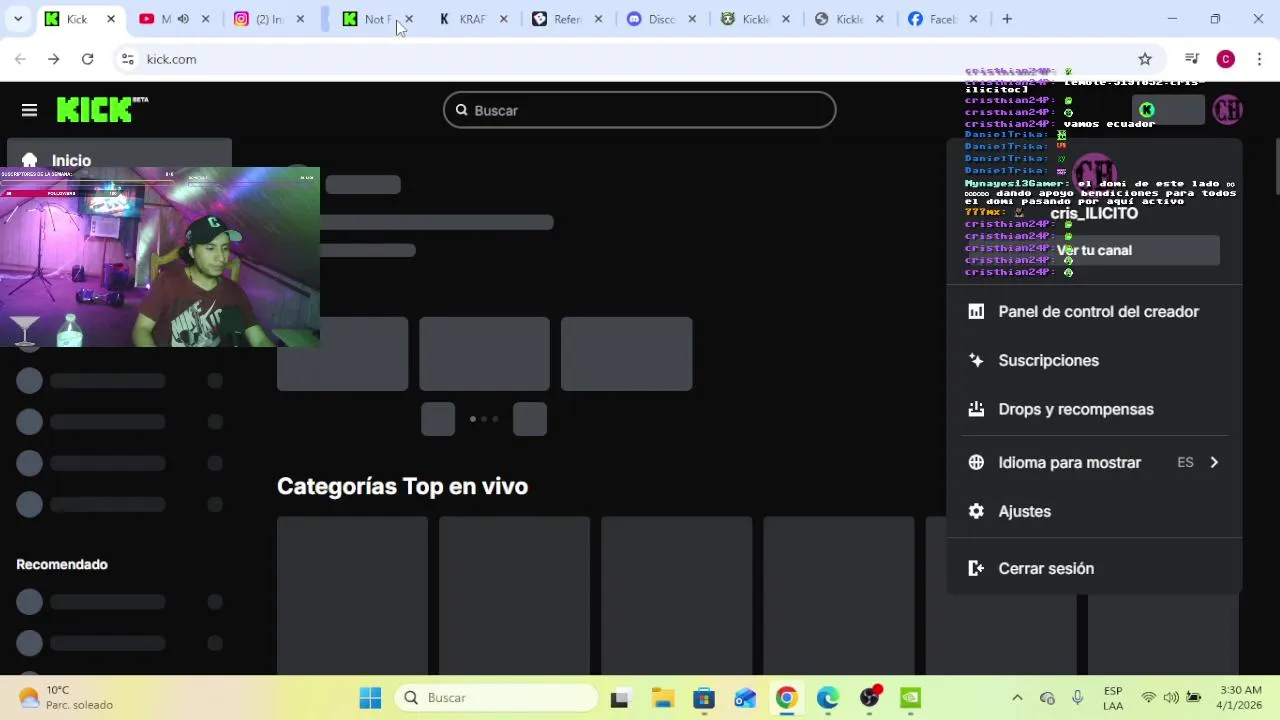Click the Kick logo
Image resolution: width=1280 pixels, height=720 pixels.
[102, 109]
